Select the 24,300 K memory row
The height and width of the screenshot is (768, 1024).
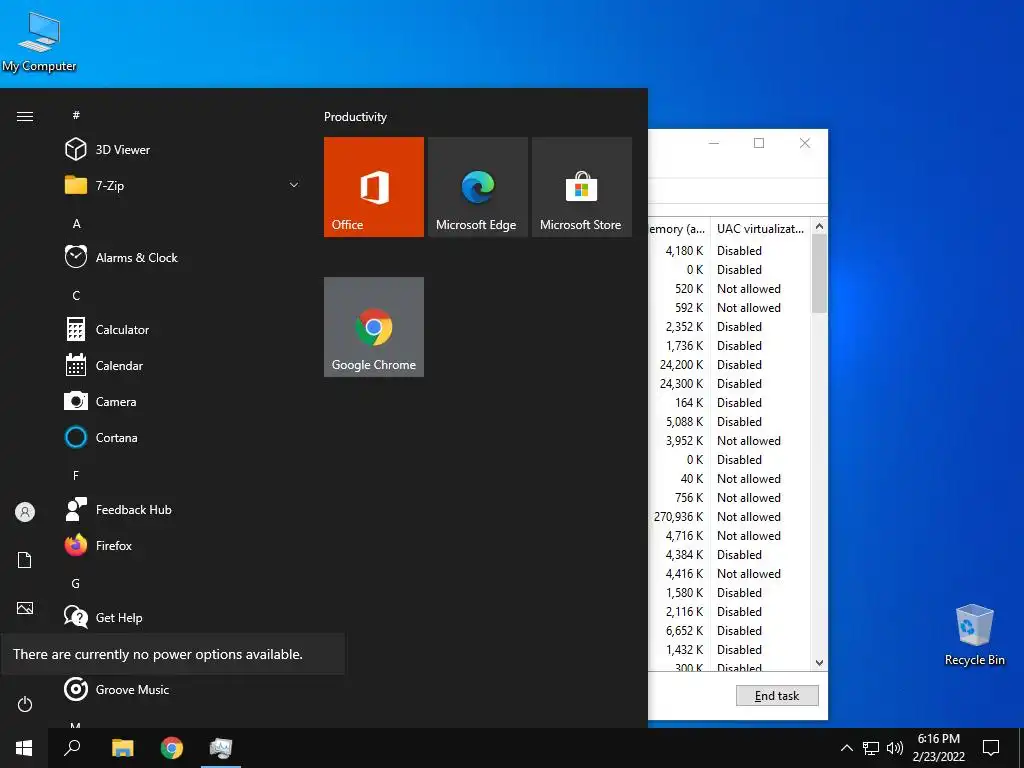[x=681, y=383]
